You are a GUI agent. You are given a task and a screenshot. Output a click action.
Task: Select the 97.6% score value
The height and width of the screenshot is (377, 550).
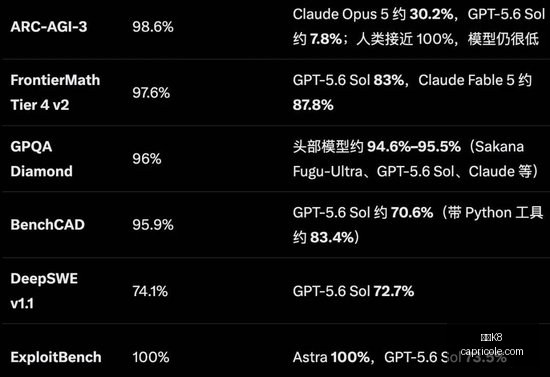151,93
